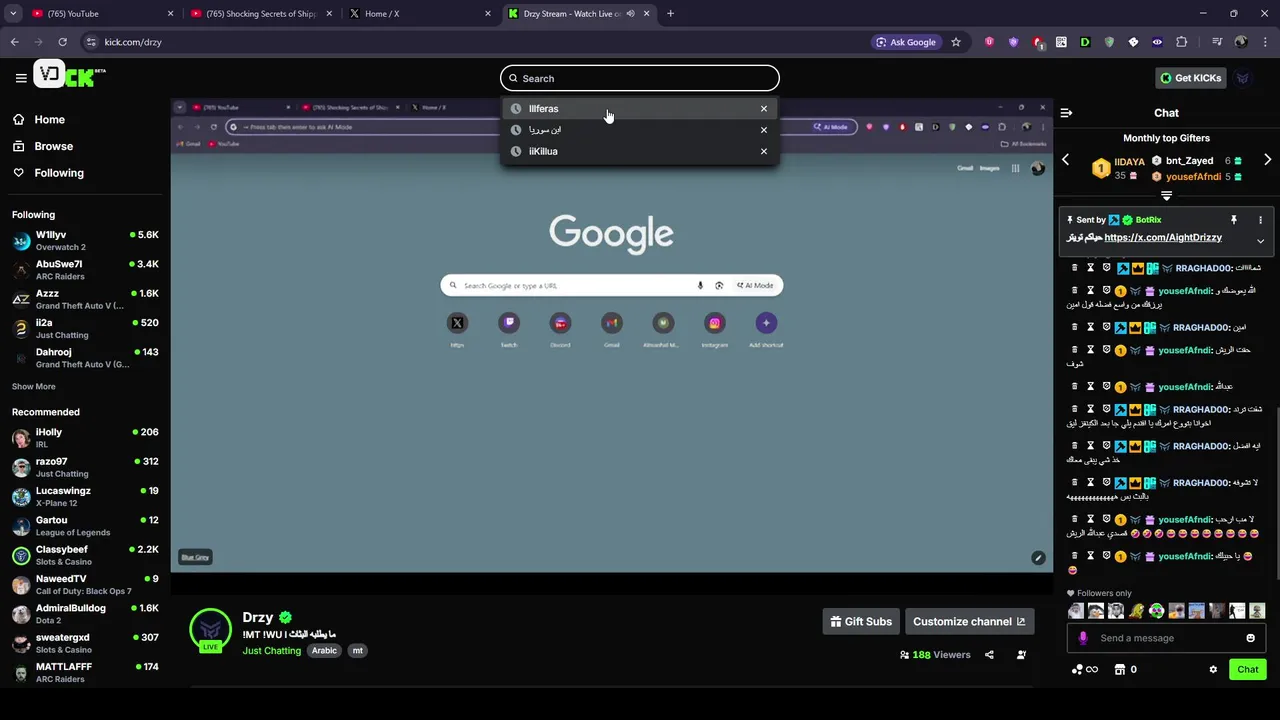This screenshot has width=1280, height=720.
Task: Remove illferas from recent searches
Action: pos(764,109)
